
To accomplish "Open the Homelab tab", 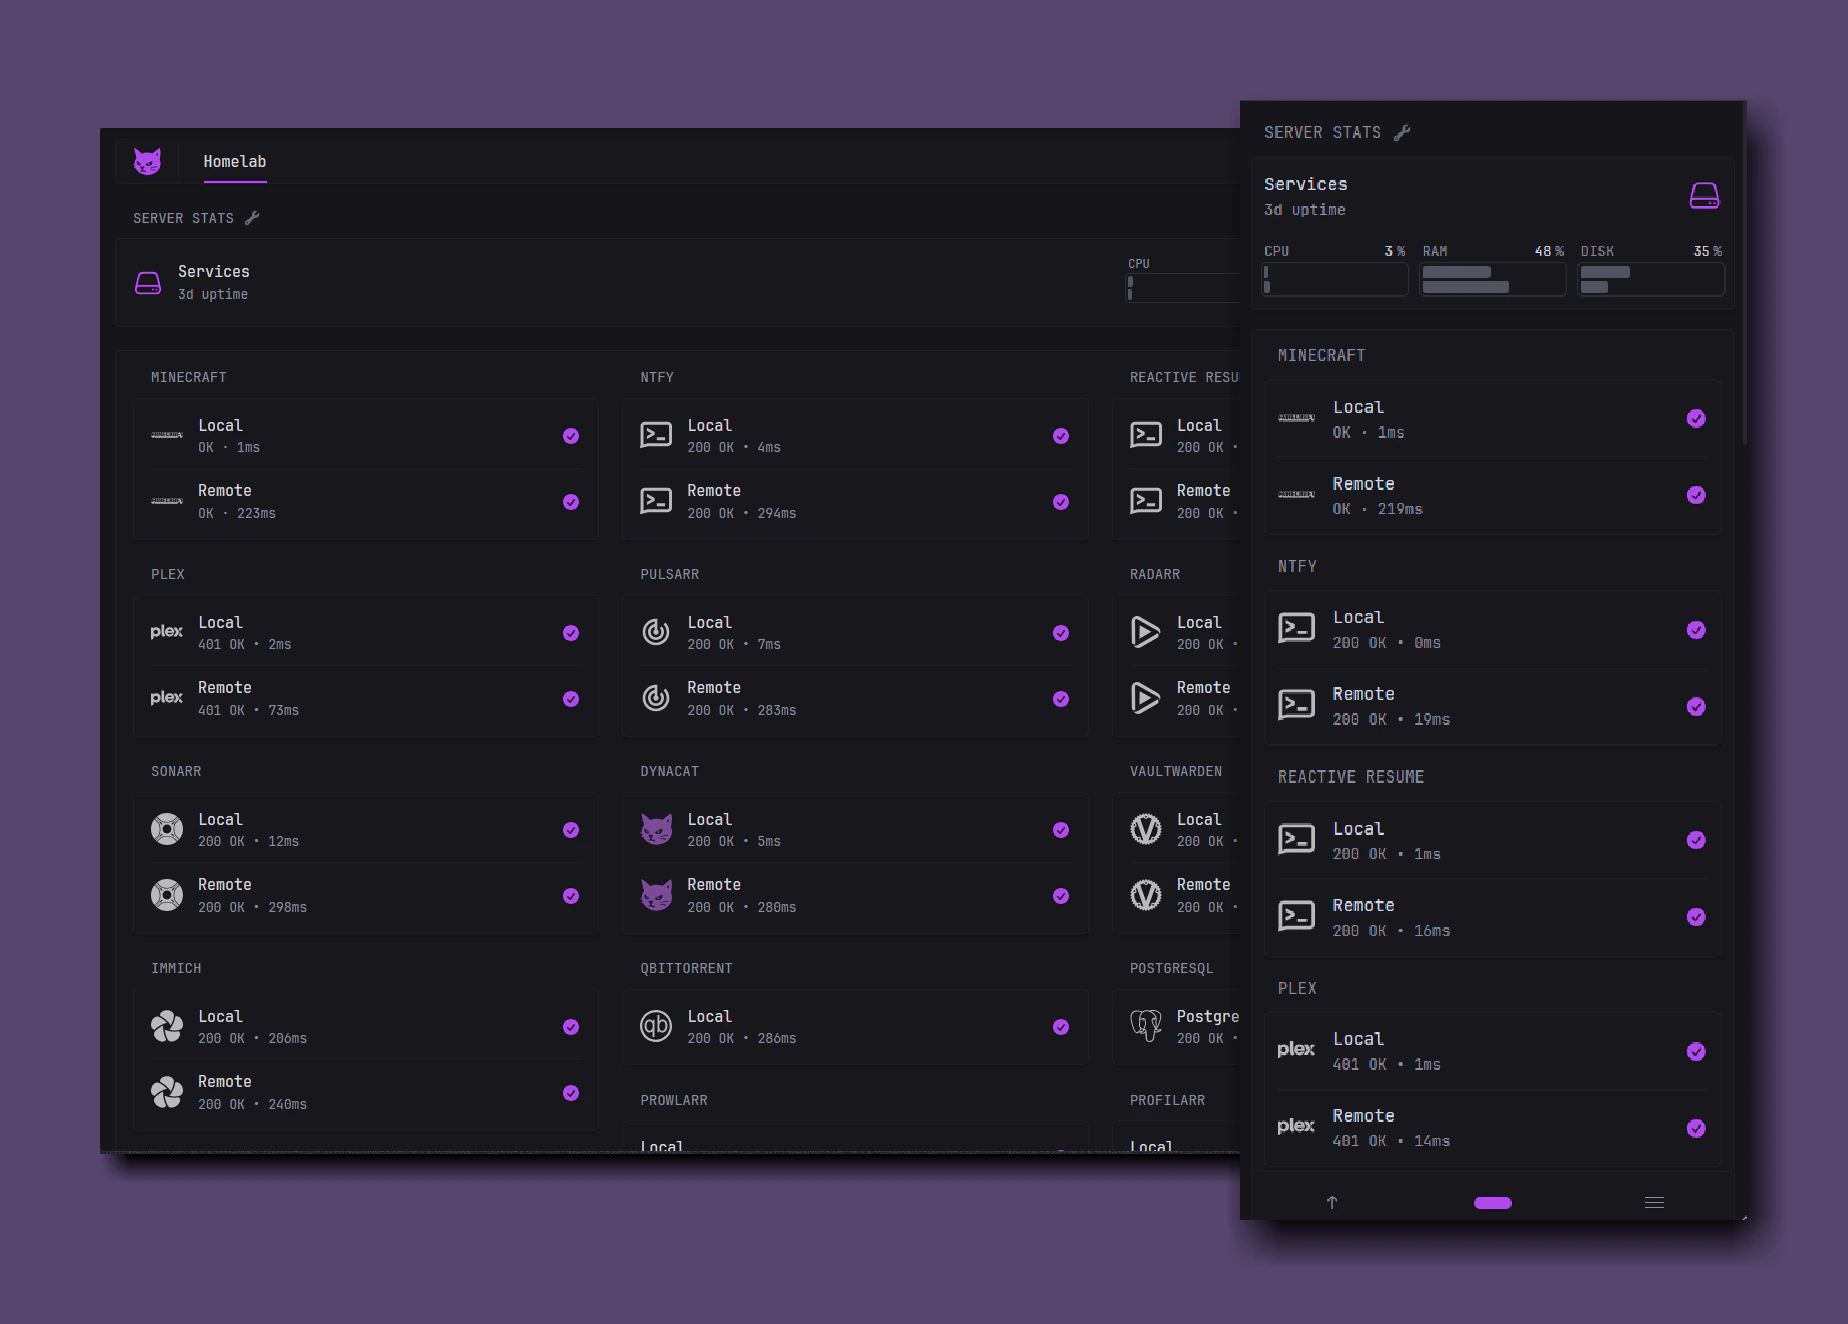I will (x=235, y=162).
